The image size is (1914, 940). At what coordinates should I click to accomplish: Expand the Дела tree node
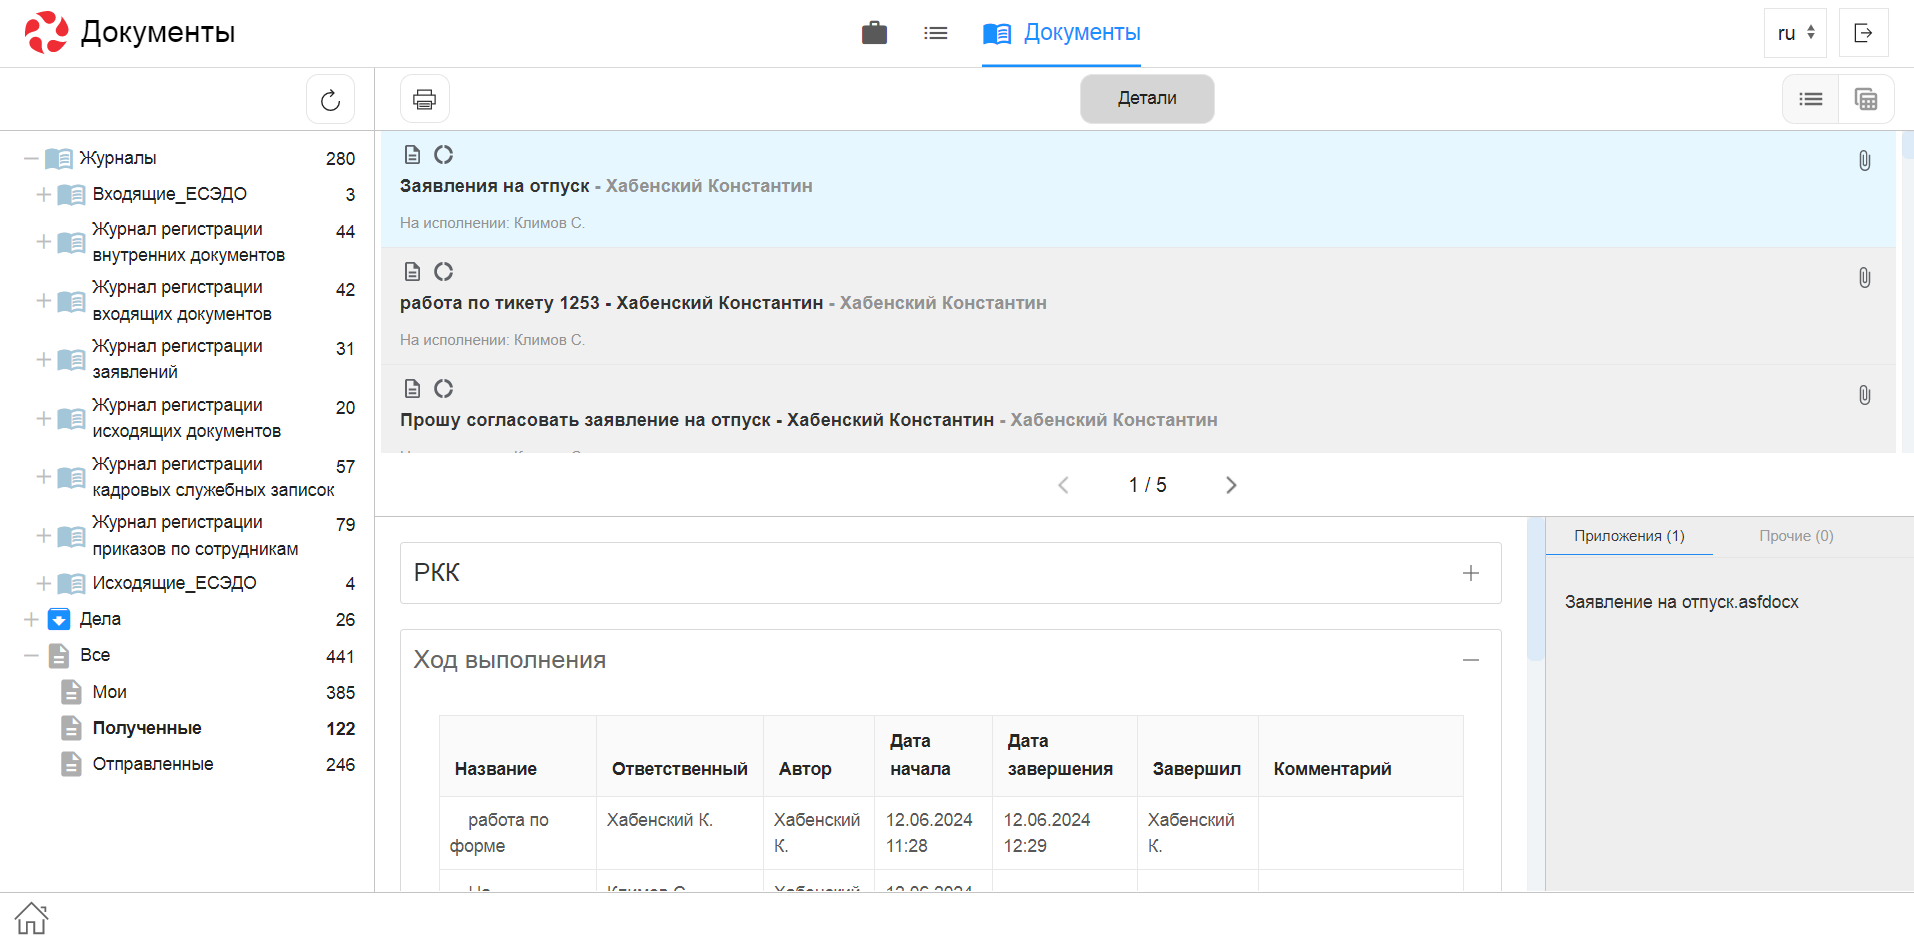click(31, 619)
